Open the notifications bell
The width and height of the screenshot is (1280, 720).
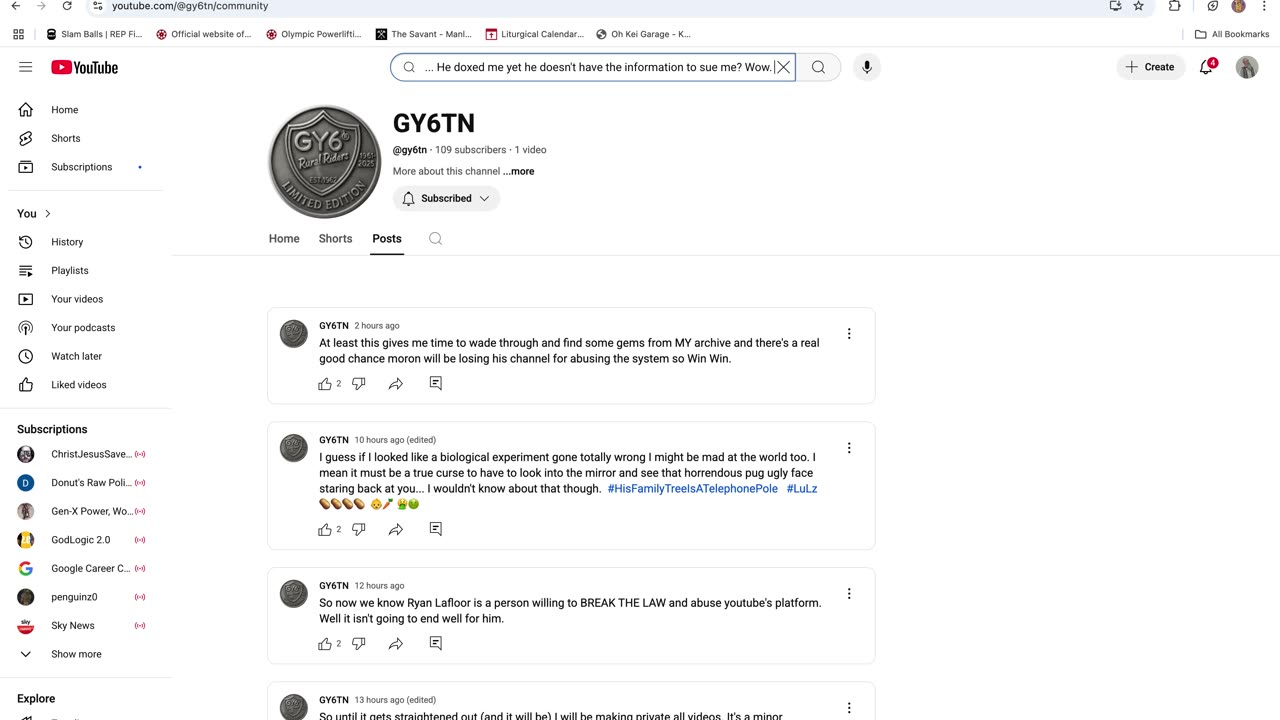(1207, 67)
